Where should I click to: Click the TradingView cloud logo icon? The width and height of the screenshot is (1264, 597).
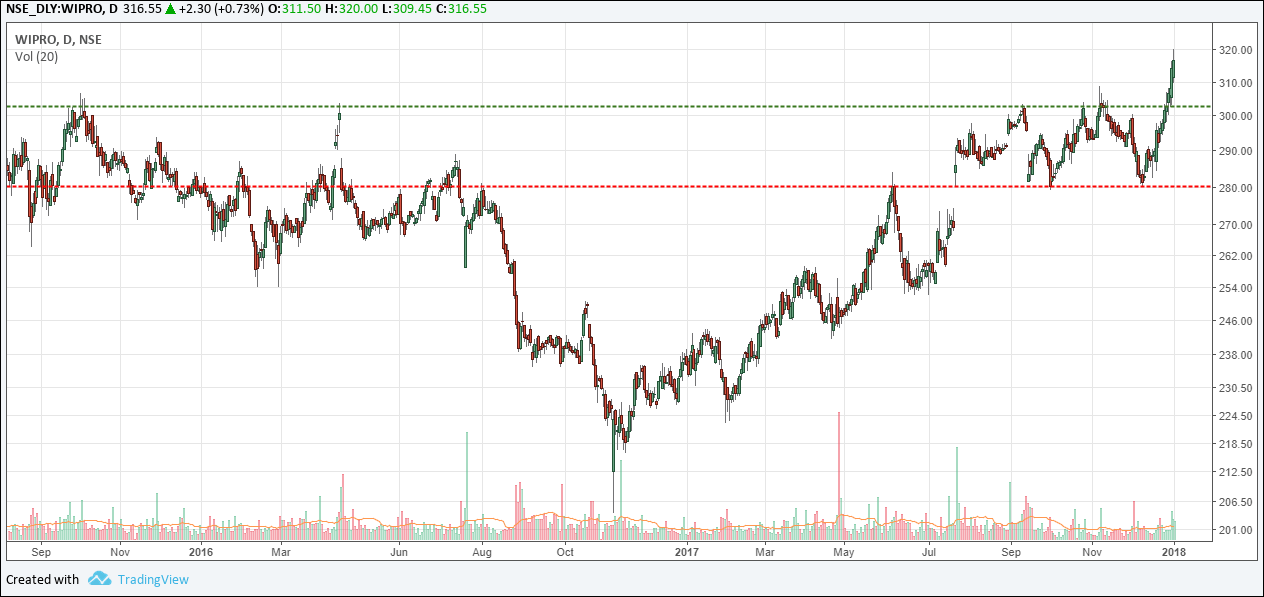point(98,579)
